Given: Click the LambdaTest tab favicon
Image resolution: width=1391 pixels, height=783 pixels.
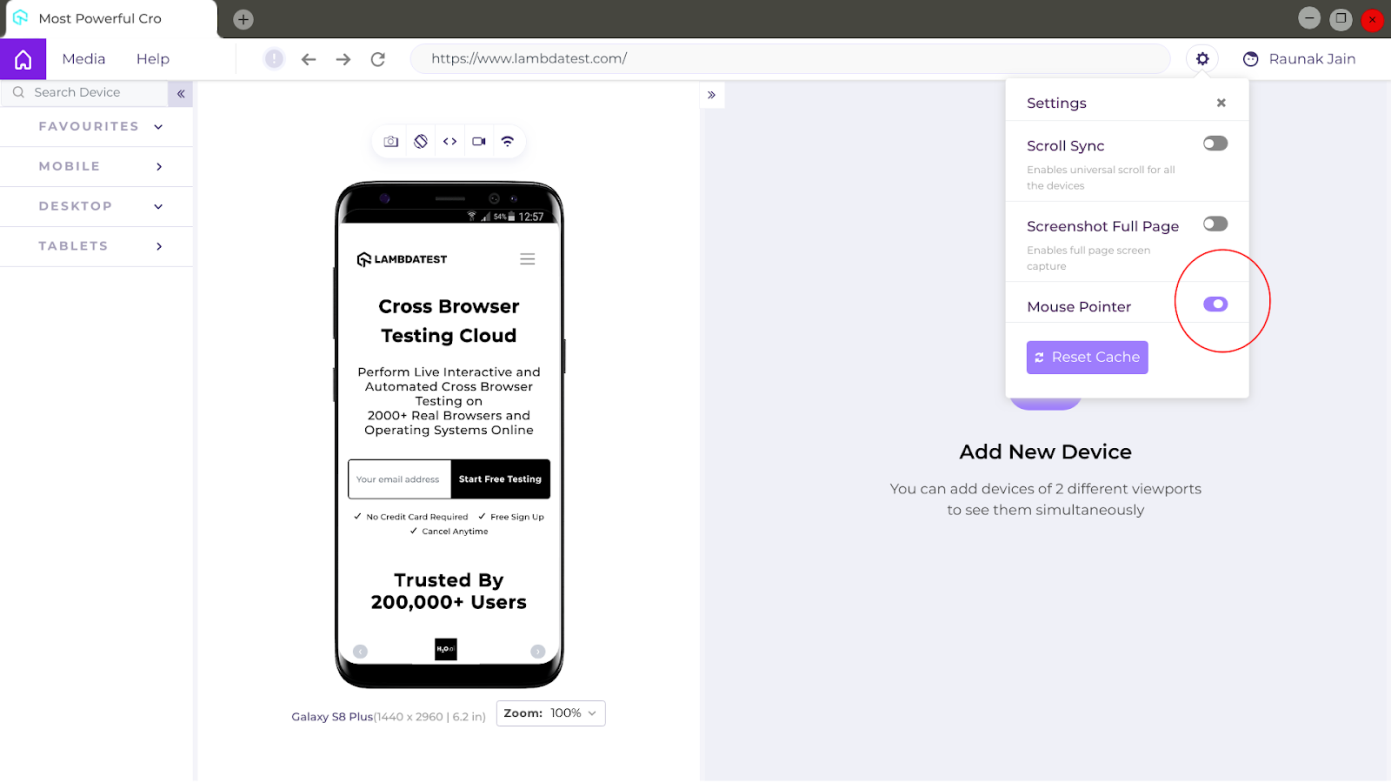Looking at the screenshot, I should point(20,18).
